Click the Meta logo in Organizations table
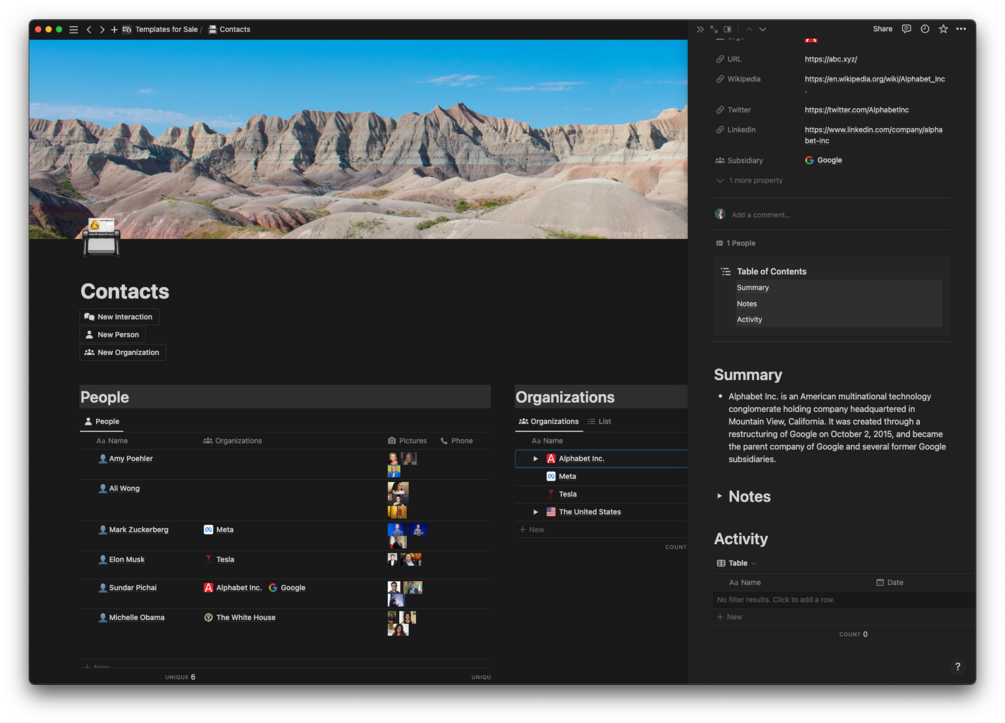Image resolution: width=1005 pixels, height=723 pixels. (551, 476)
